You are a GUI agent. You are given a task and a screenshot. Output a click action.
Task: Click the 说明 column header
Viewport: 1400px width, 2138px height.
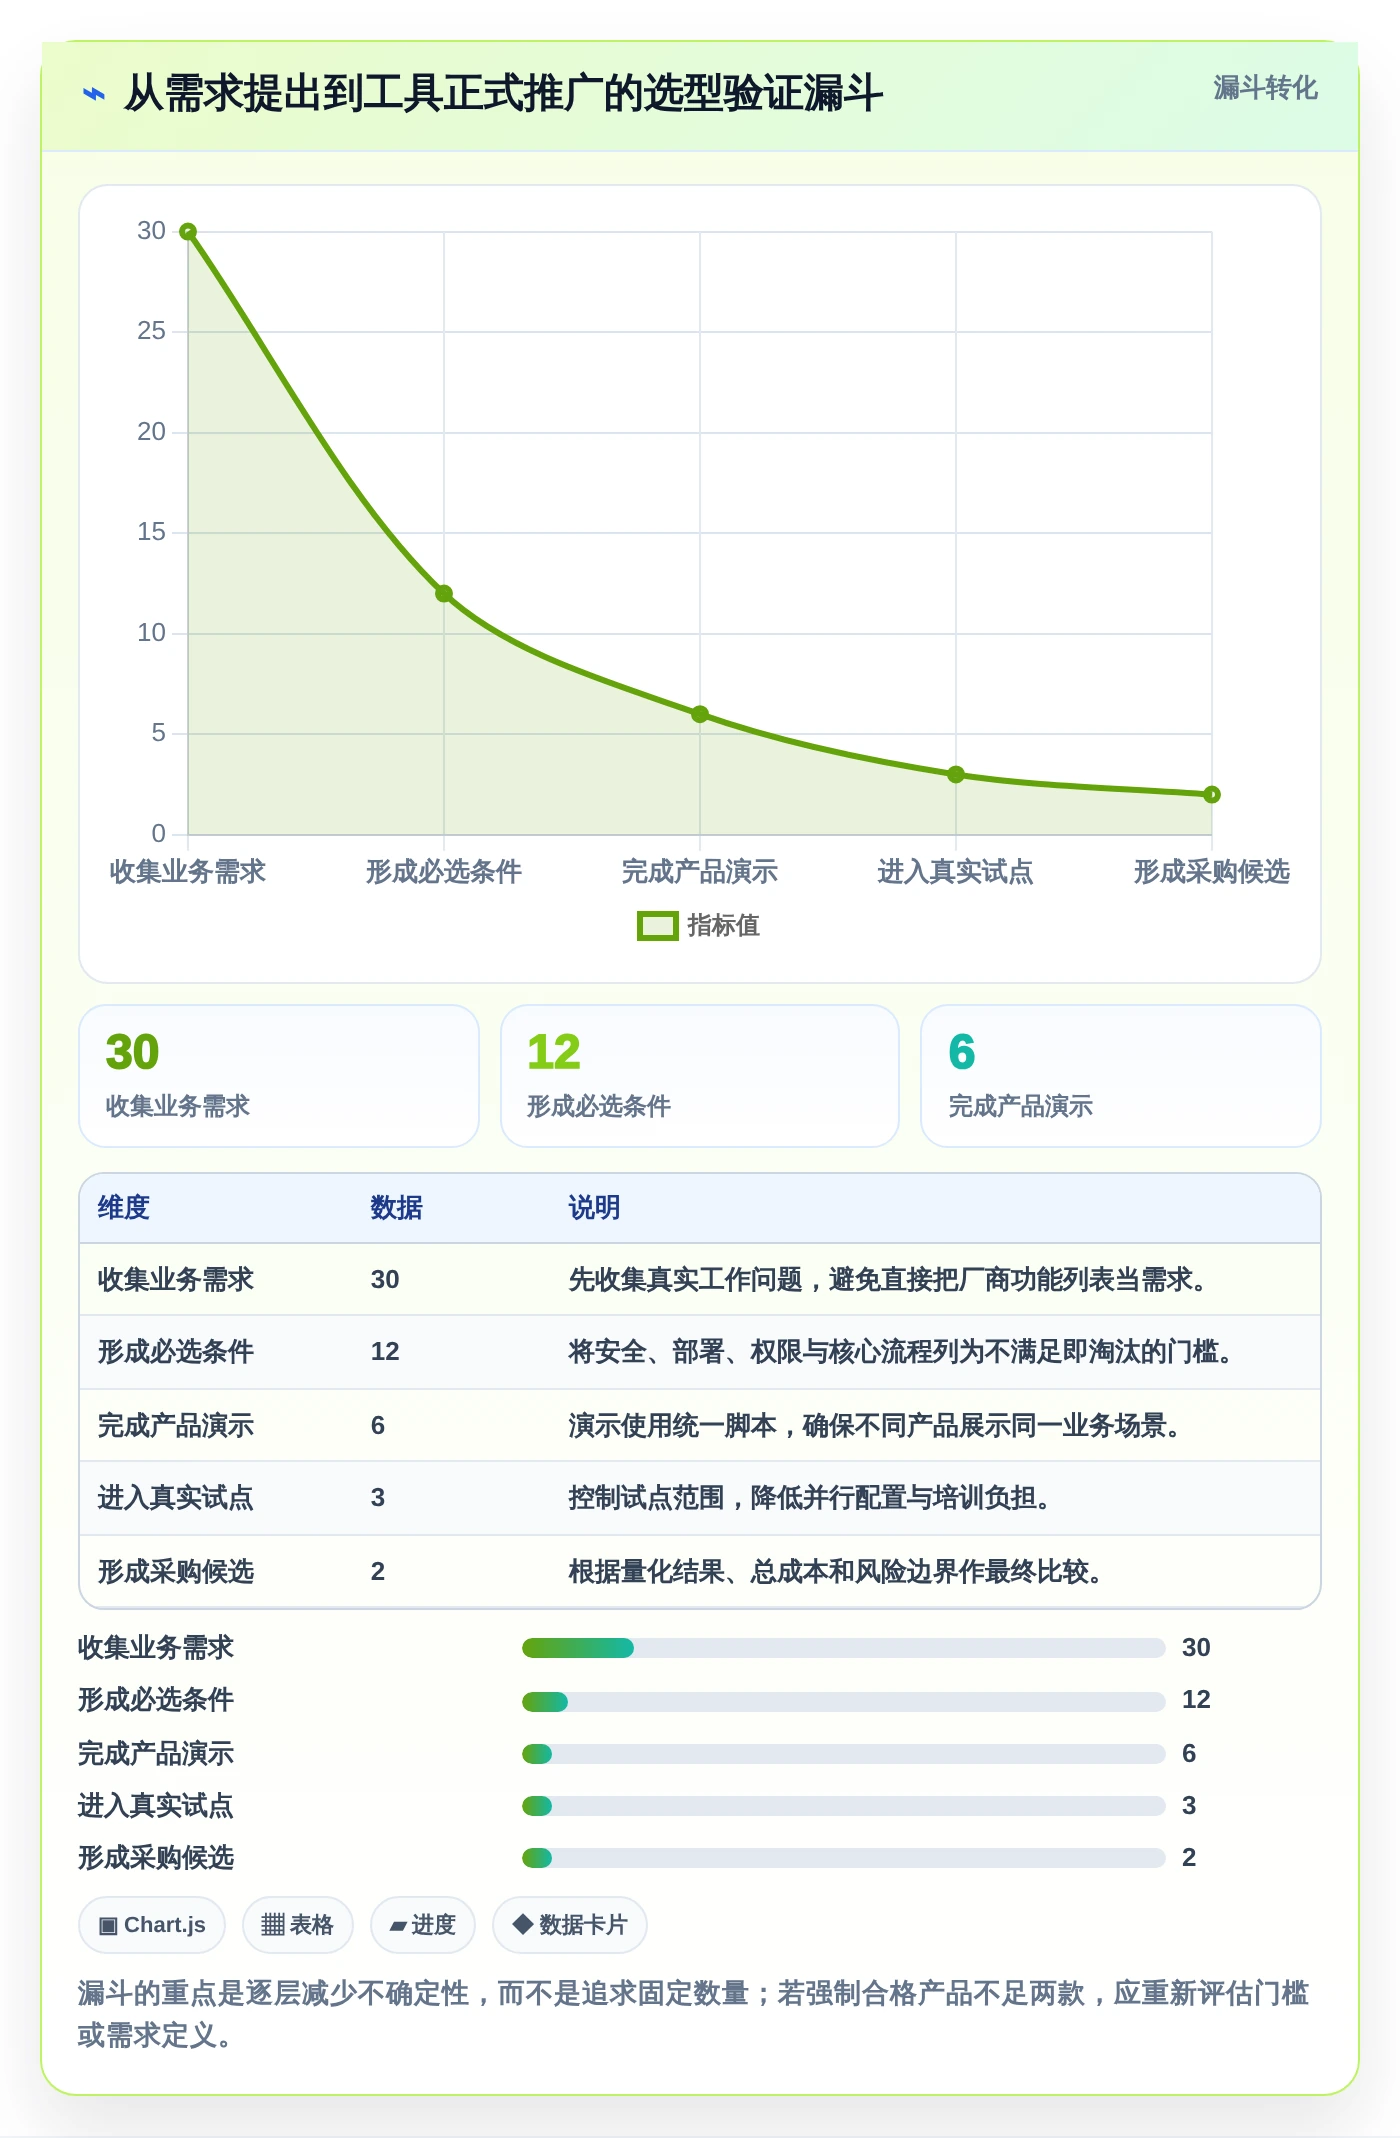595,1208
